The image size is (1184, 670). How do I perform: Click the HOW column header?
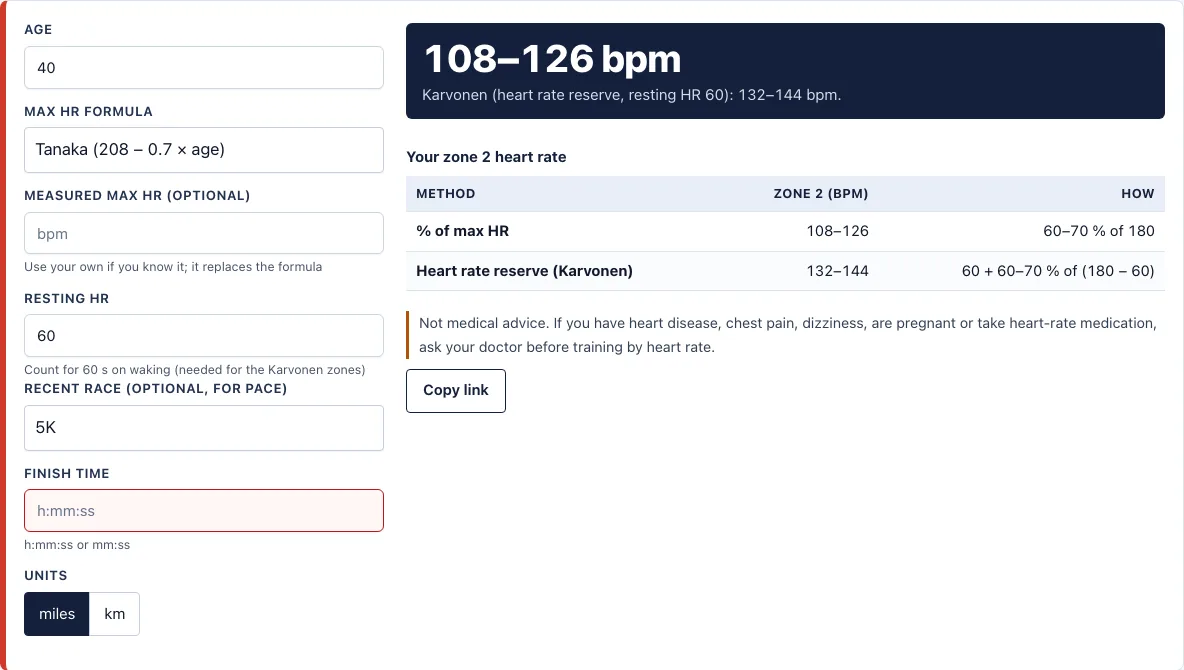[x=1138, y=193]
